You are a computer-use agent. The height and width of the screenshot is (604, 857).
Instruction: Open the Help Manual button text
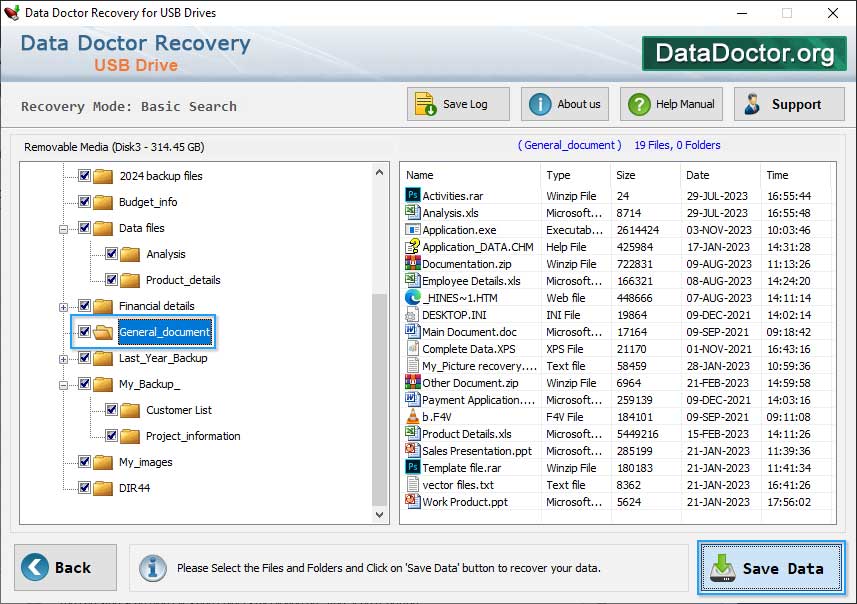point(685,104)
